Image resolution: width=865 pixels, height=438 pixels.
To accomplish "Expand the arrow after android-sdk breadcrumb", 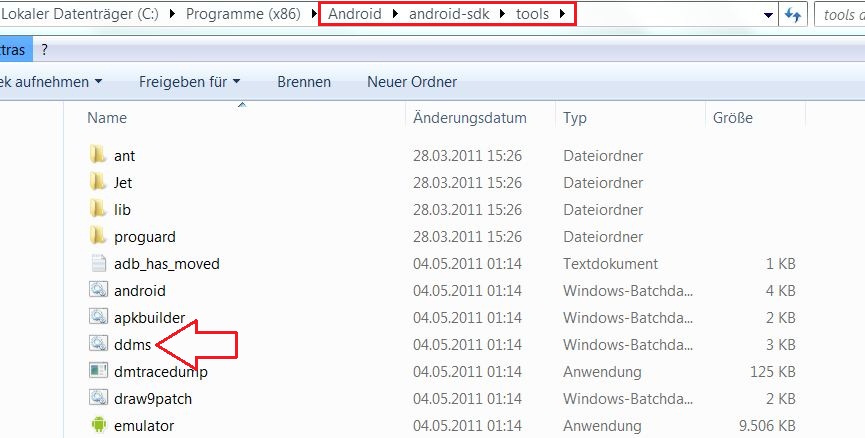I will click(502, 14).
